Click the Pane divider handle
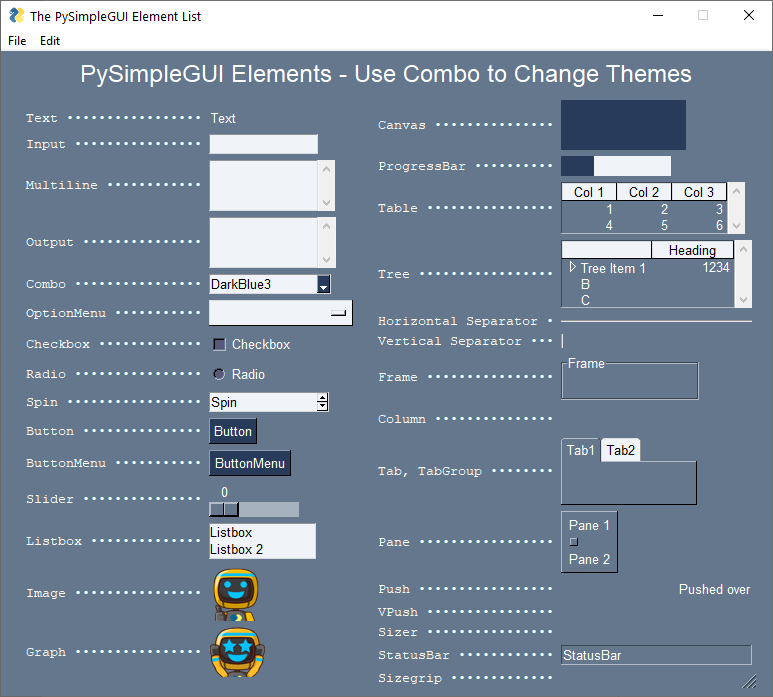This screenshot has width=773, height=697. (573, 542)
